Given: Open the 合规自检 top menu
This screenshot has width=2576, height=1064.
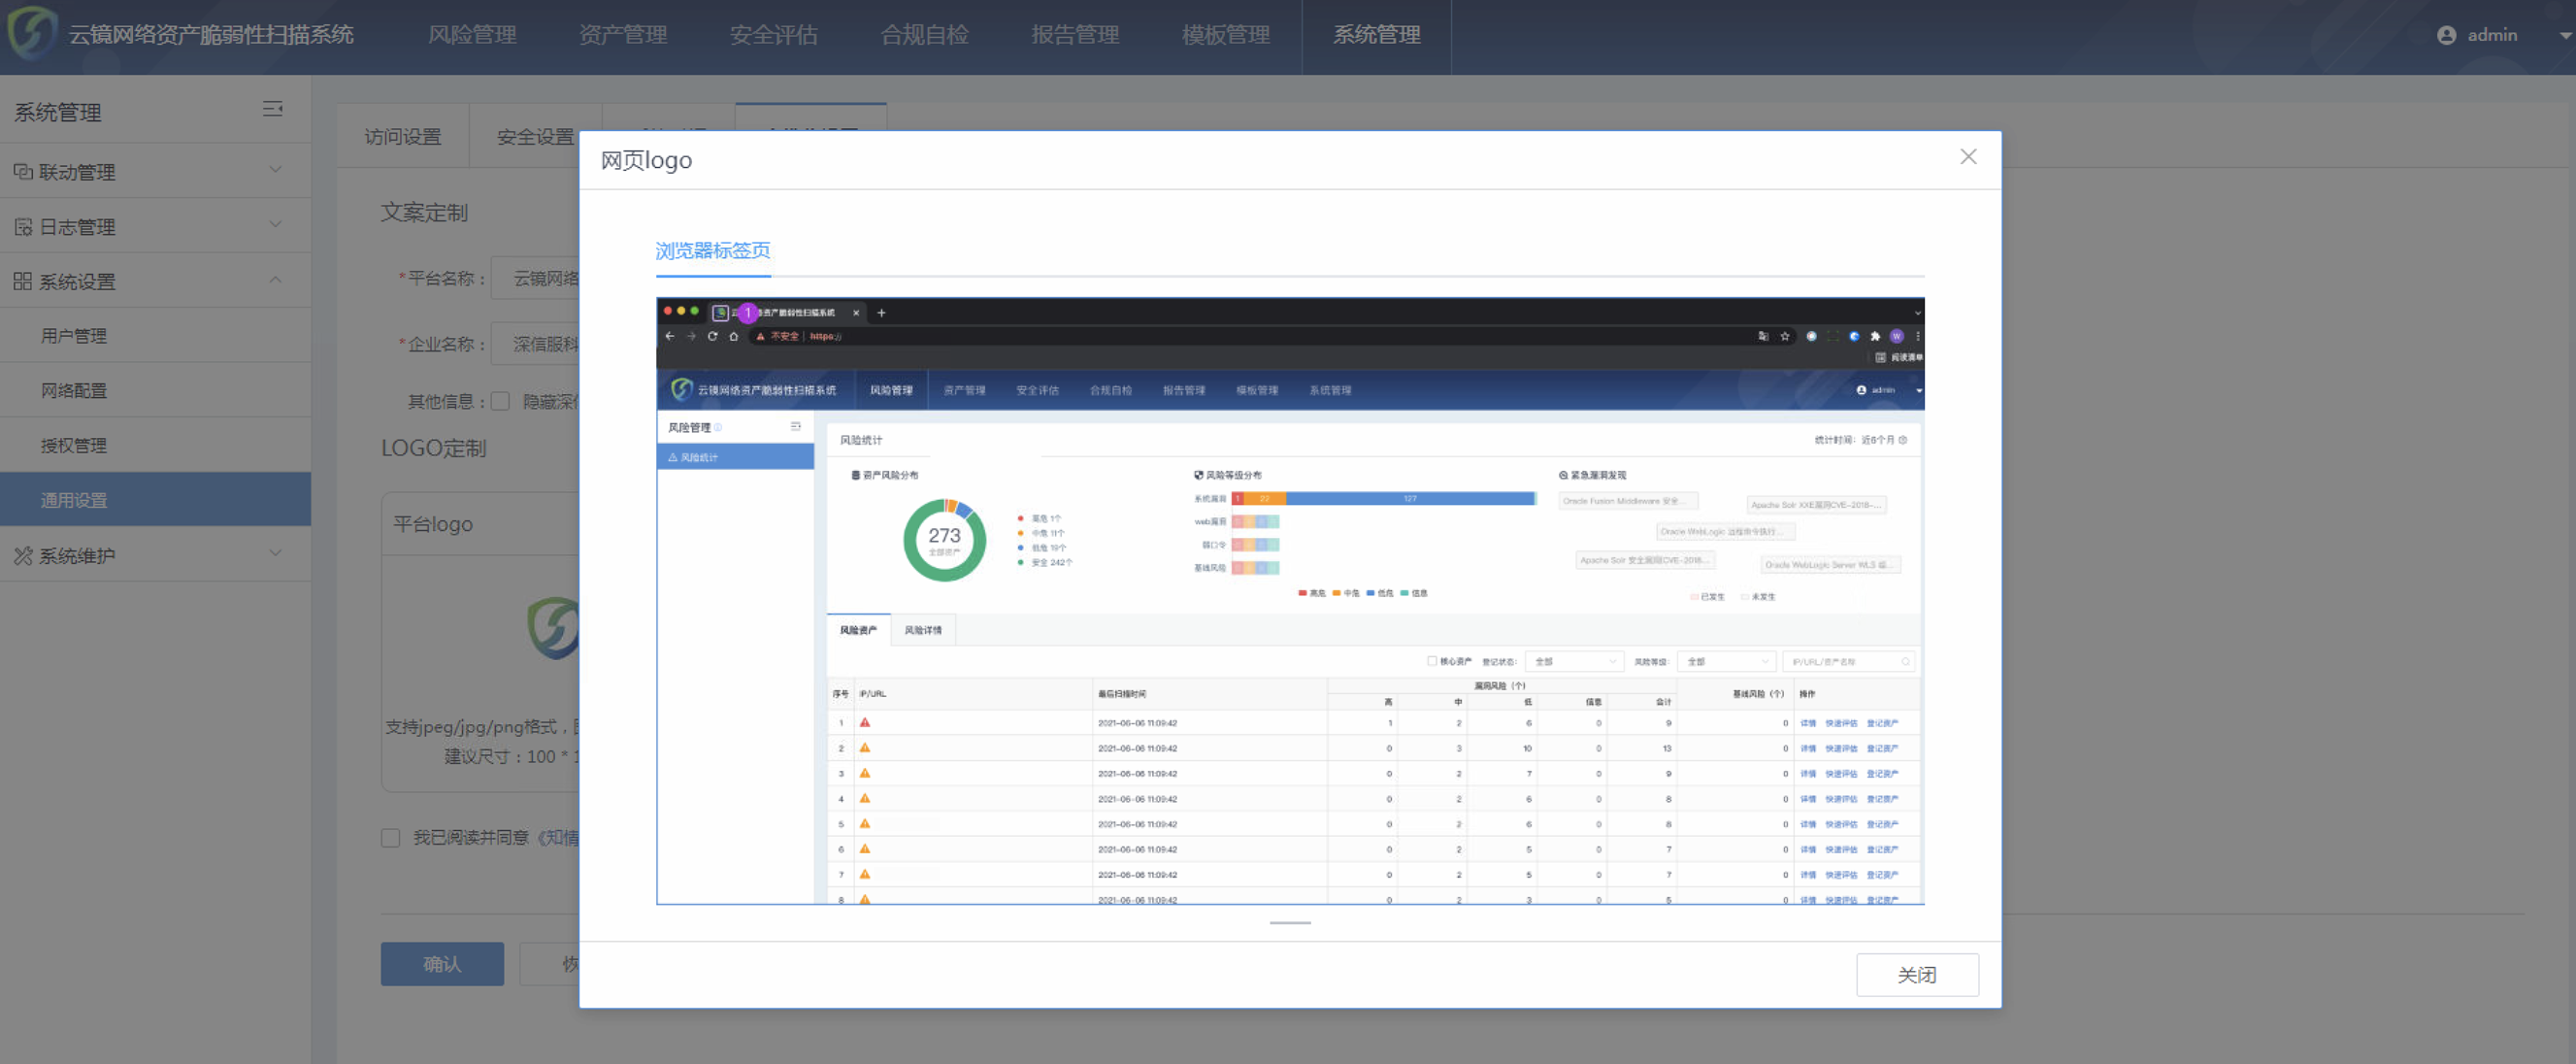Looking at the screenshot, I should [x=924, y=35].
